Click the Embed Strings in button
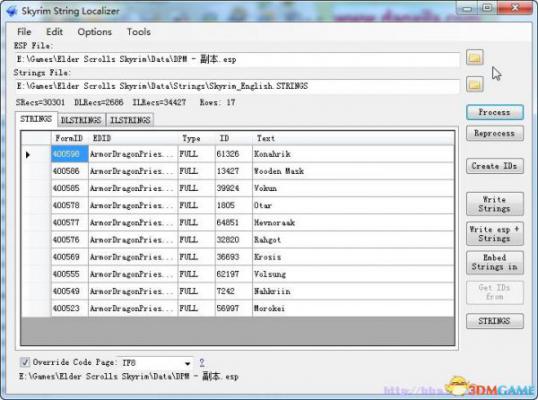The image size is (538, 400). [x=494, y=262]
